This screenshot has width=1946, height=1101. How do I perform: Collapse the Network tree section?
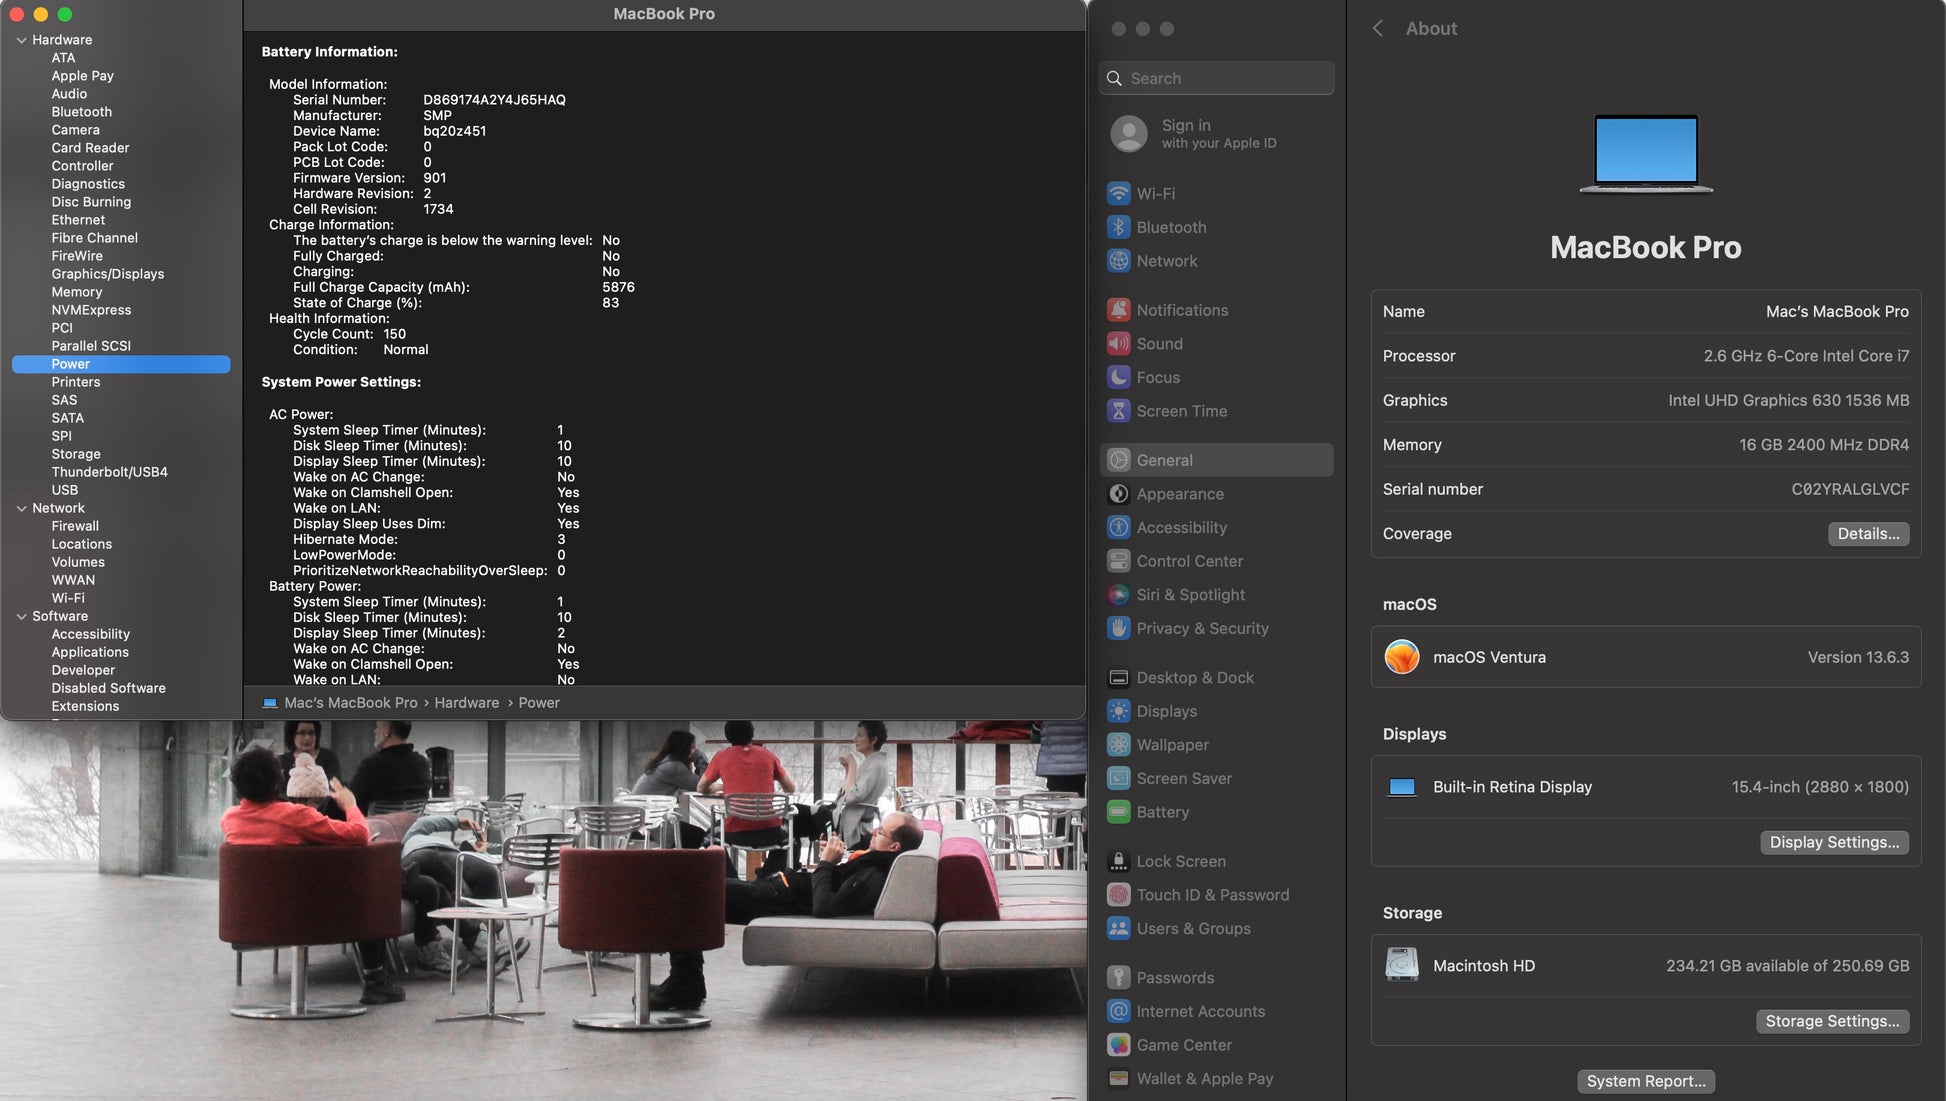coord(21,508)
